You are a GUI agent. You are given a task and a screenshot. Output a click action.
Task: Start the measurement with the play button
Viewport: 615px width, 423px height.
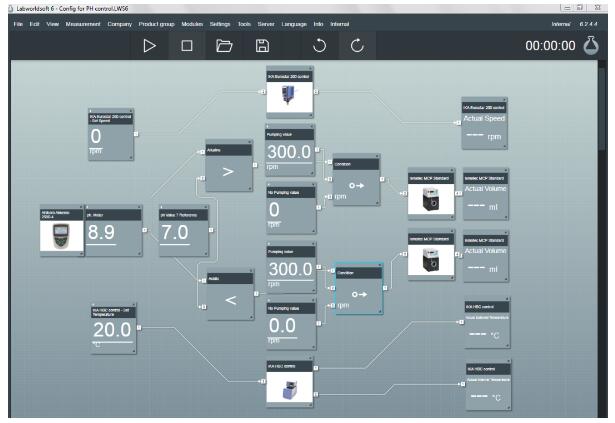149,46
